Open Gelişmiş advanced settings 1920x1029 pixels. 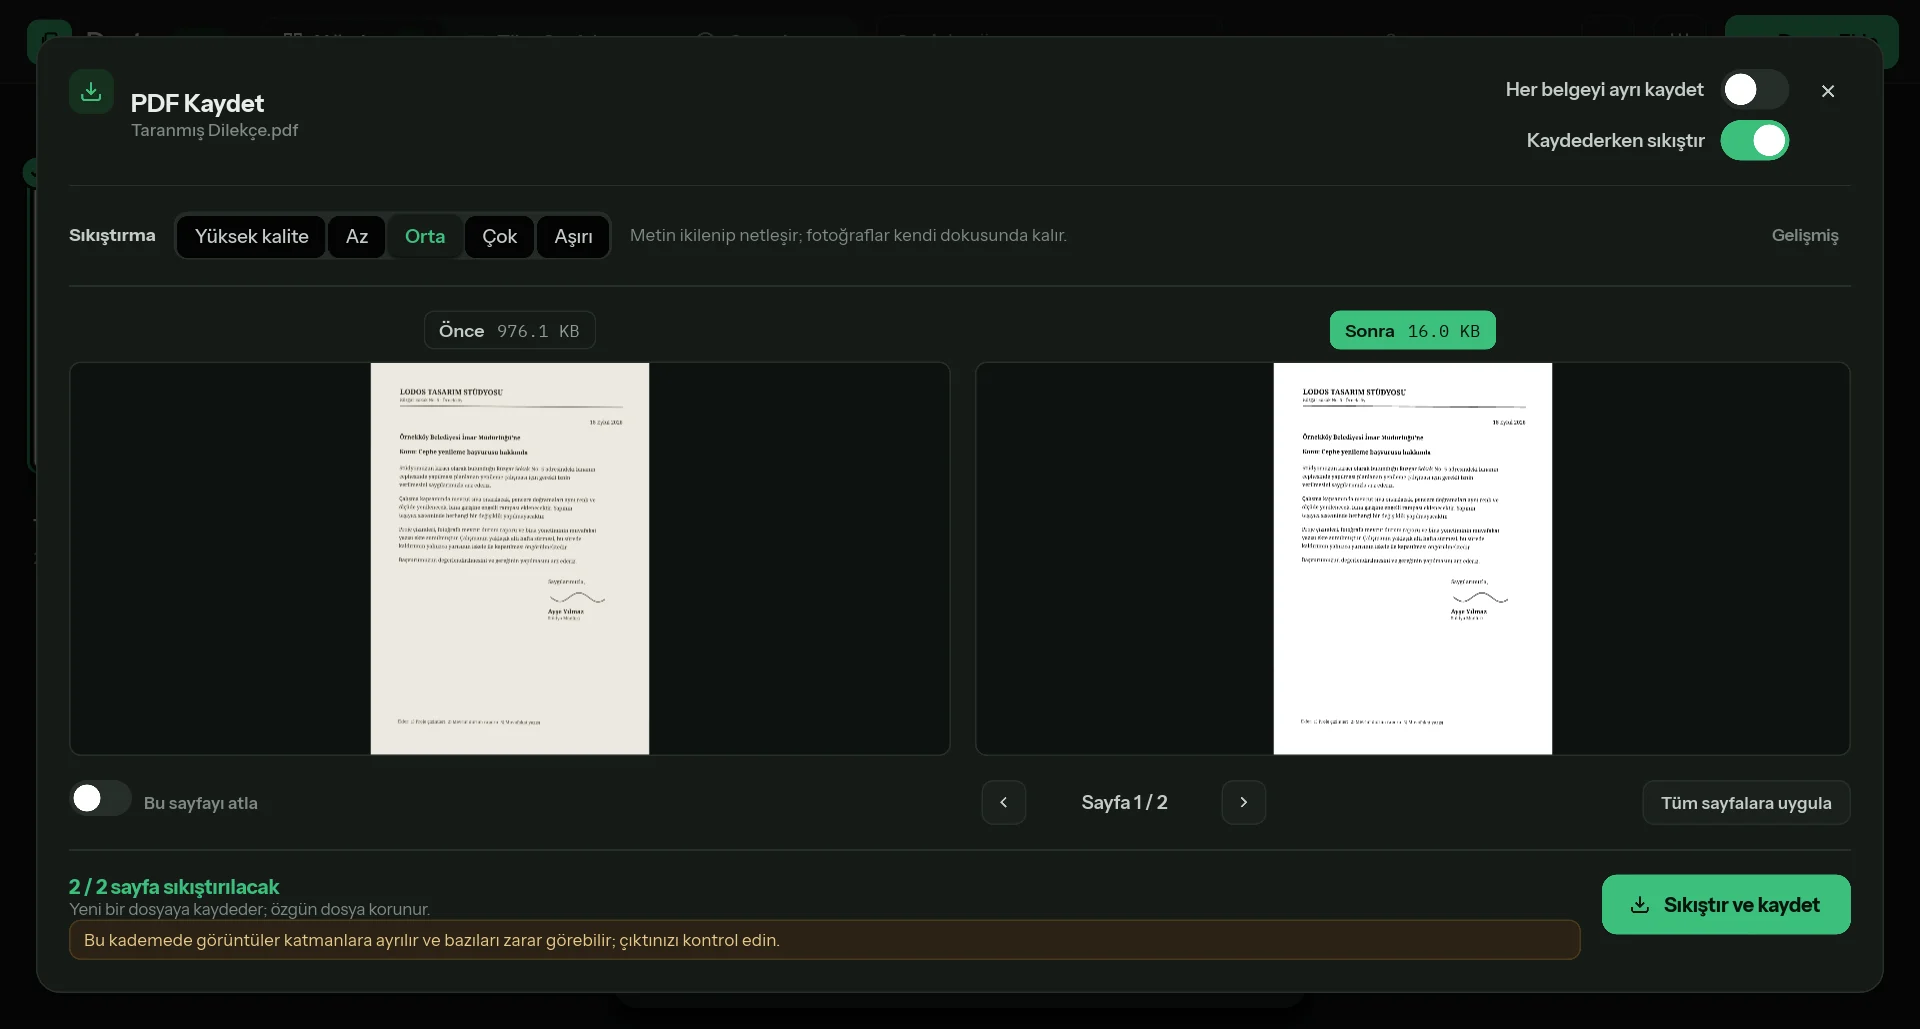pyautogui.click(x=1805, y=235)
